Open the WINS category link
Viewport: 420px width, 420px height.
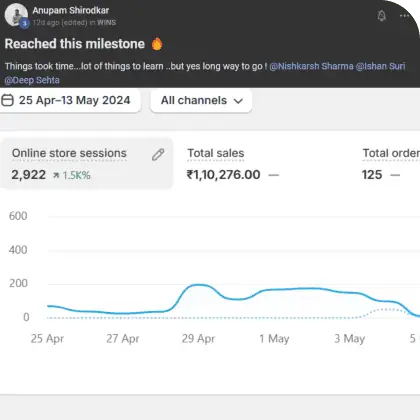click(x=107, y=23)
